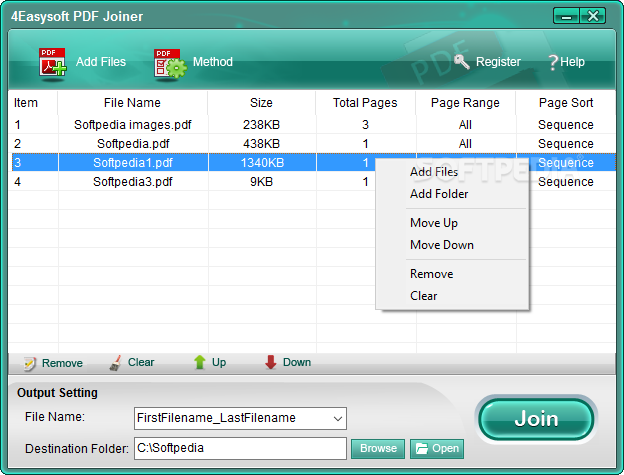Click total pages value 3 for Softpedia images.pdf
624x475 pixels.
tap(365, 125)
